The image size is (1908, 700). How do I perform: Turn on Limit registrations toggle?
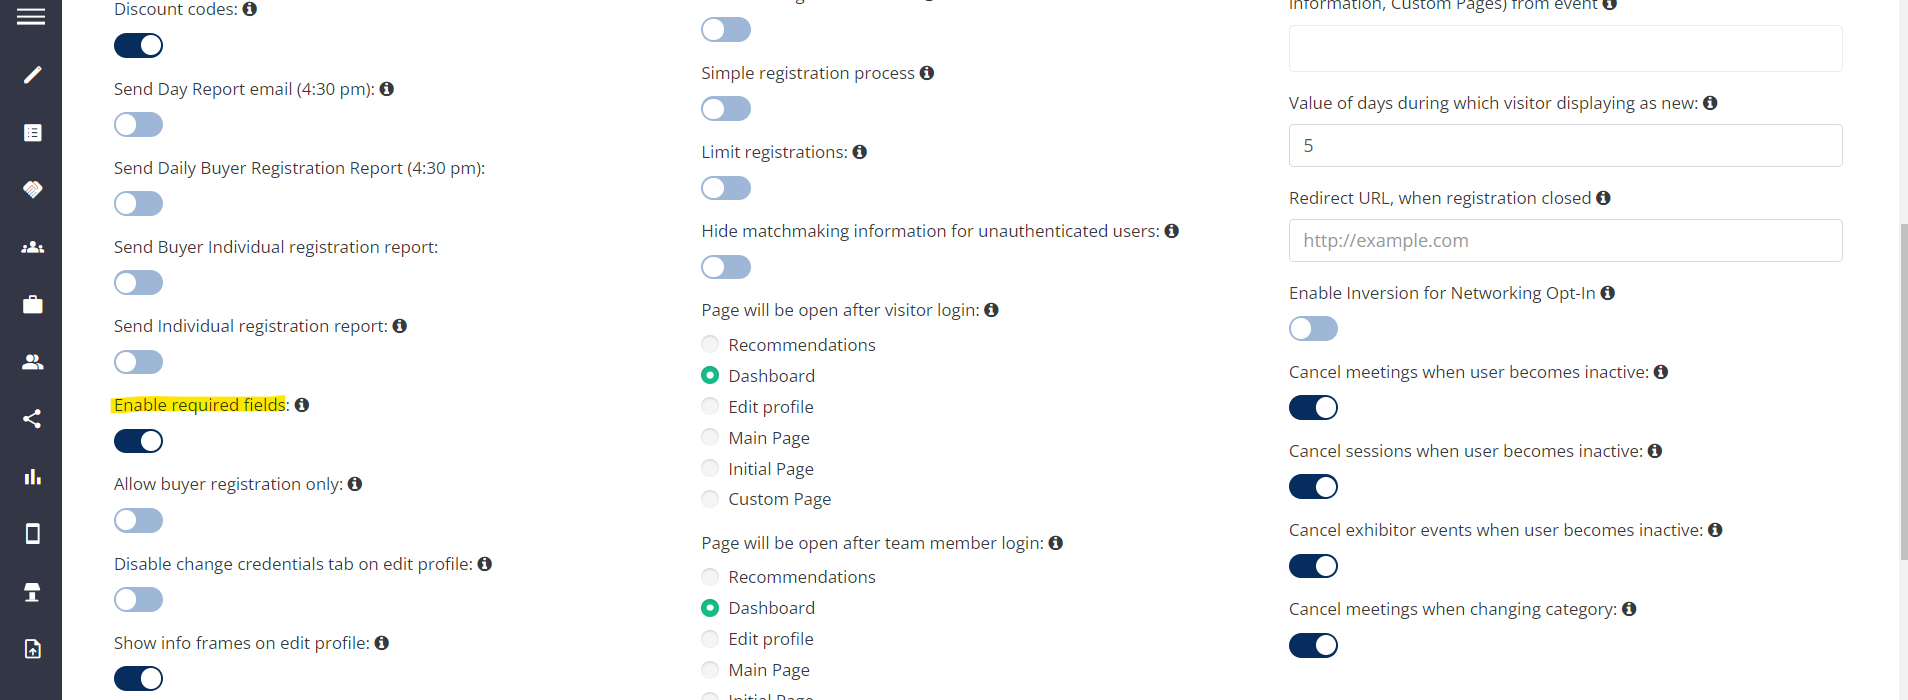[x=726, y=188]
